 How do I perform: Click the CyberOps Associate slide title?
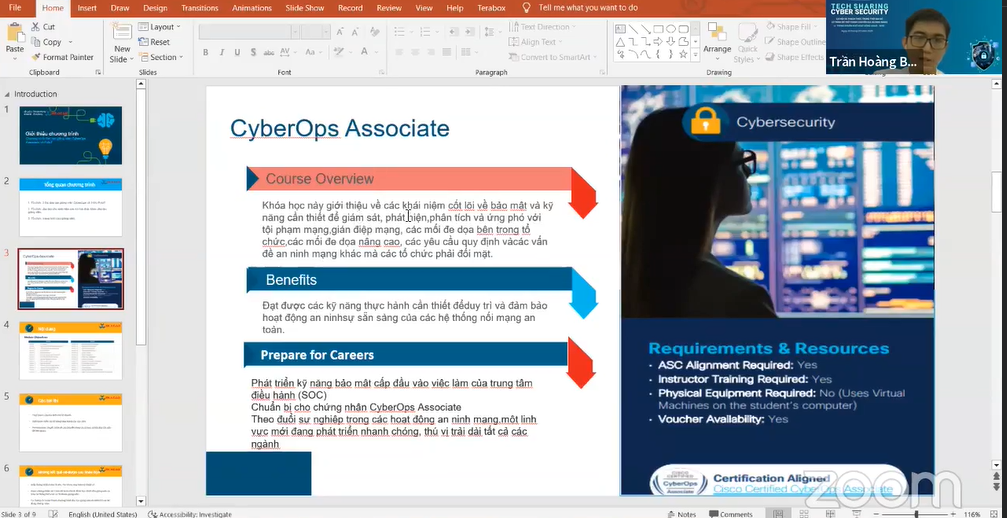[x=340, y=128]
